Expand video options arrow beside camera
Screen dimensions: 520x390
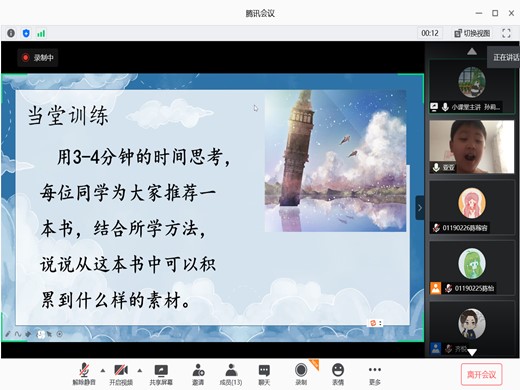(140, 370)
